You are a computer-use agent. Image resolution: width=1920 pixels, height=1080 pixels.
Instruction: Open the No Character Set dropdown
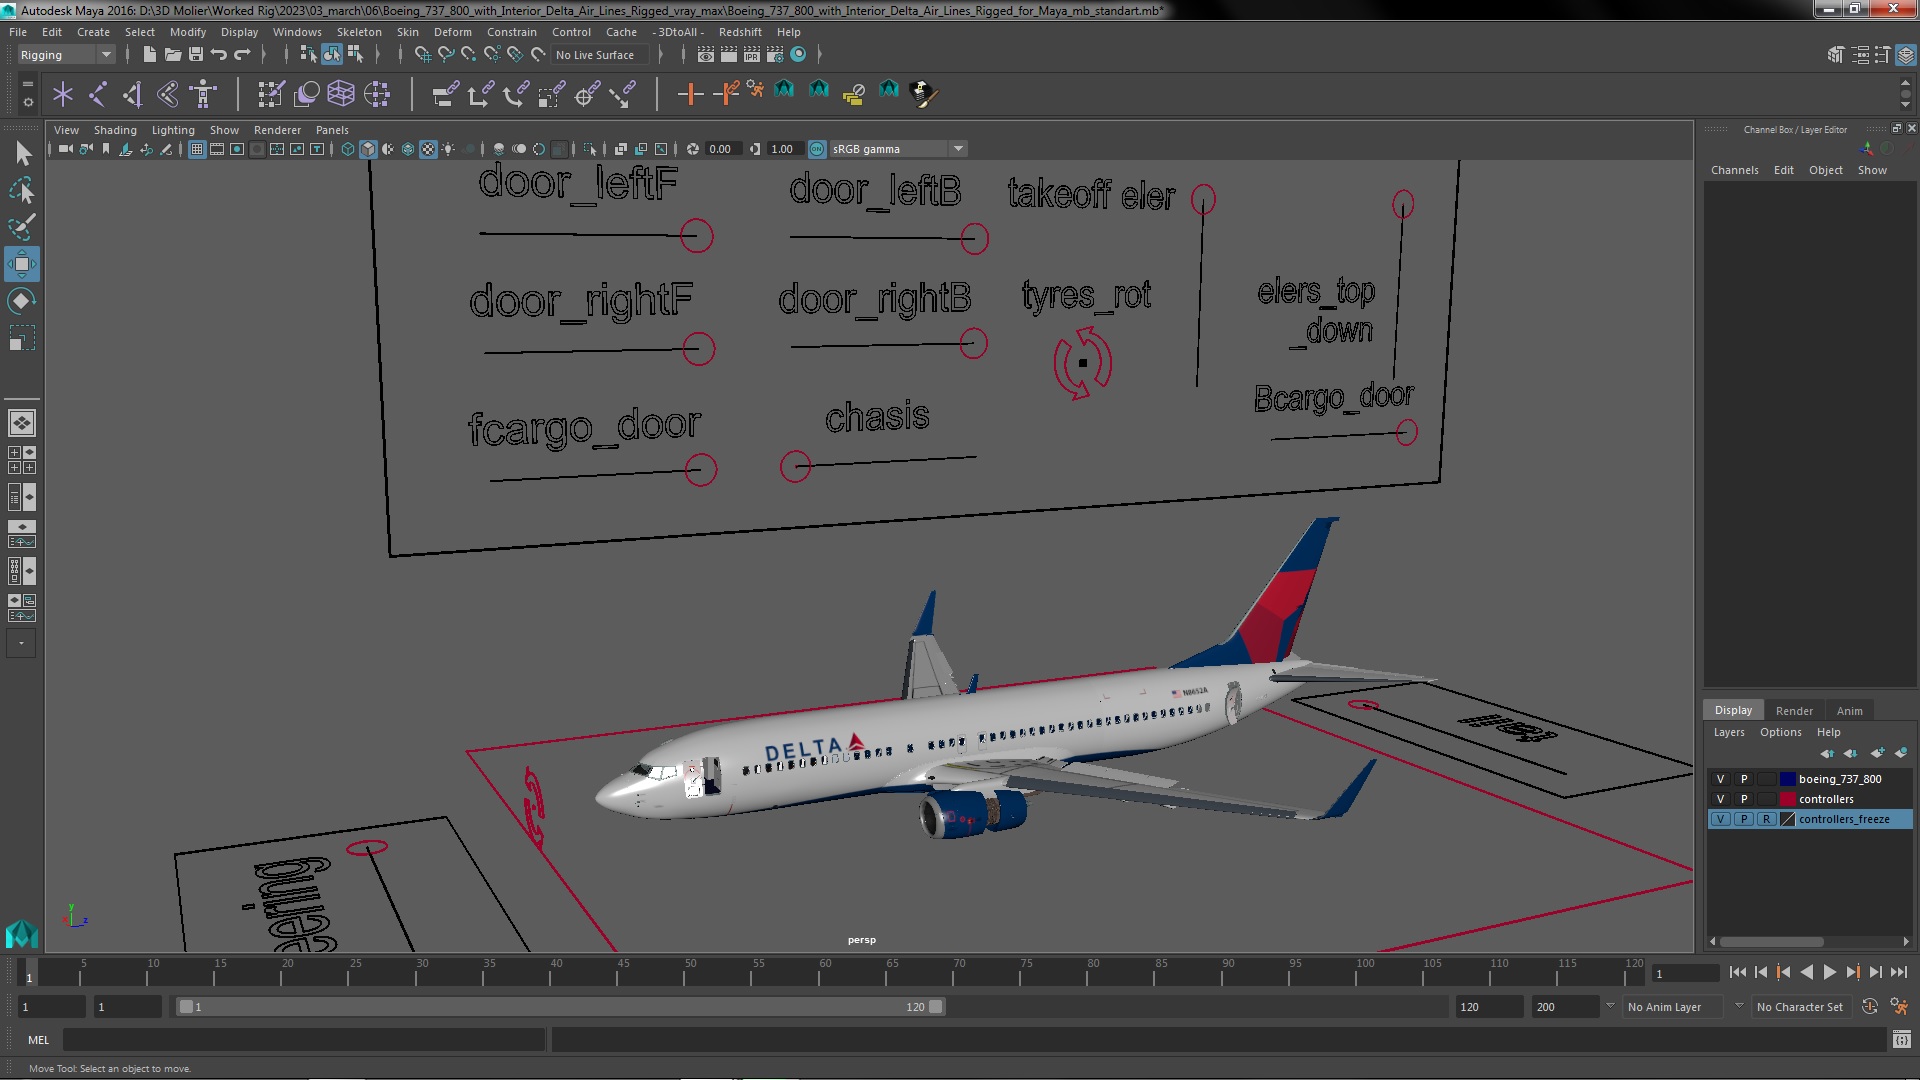coord(1803,1007)
